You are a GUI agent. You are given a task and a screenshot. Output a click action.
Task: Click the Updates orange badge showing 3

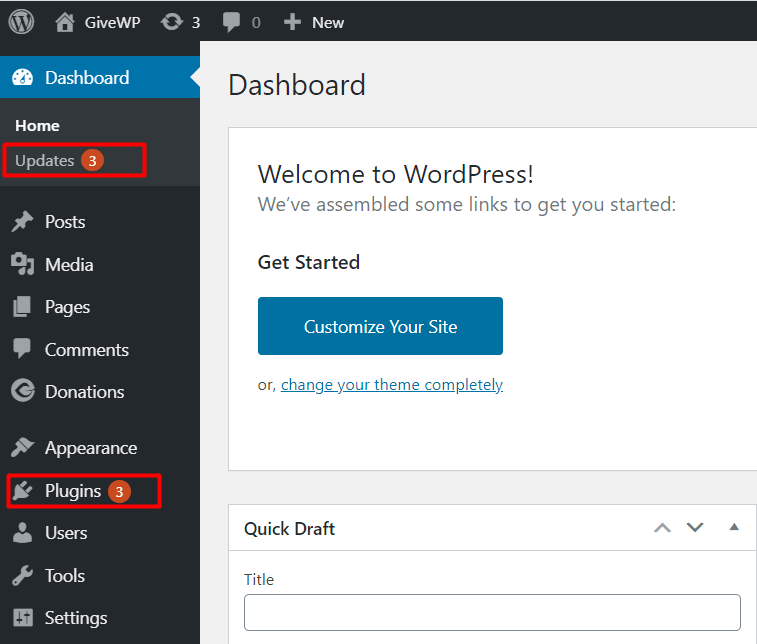coord(92,160)
